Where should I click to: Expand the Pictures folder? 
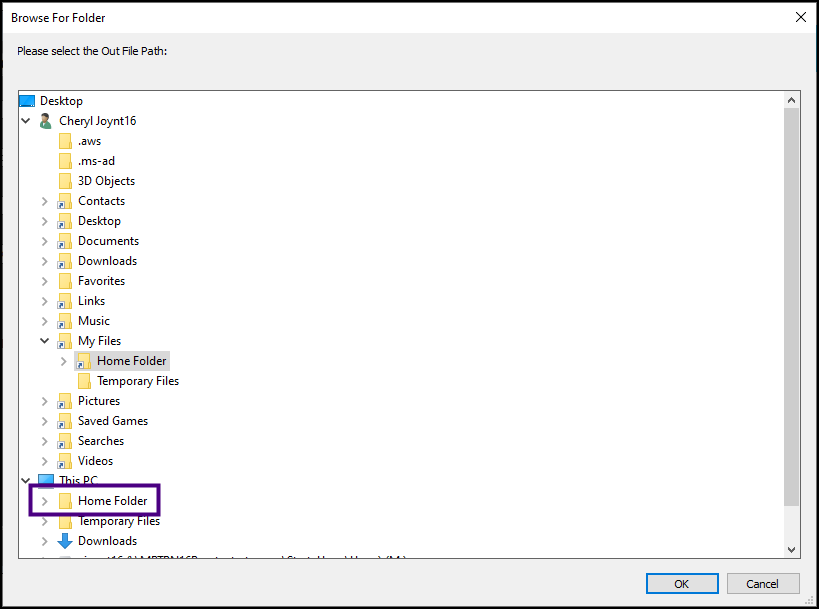tap(44, 401)
